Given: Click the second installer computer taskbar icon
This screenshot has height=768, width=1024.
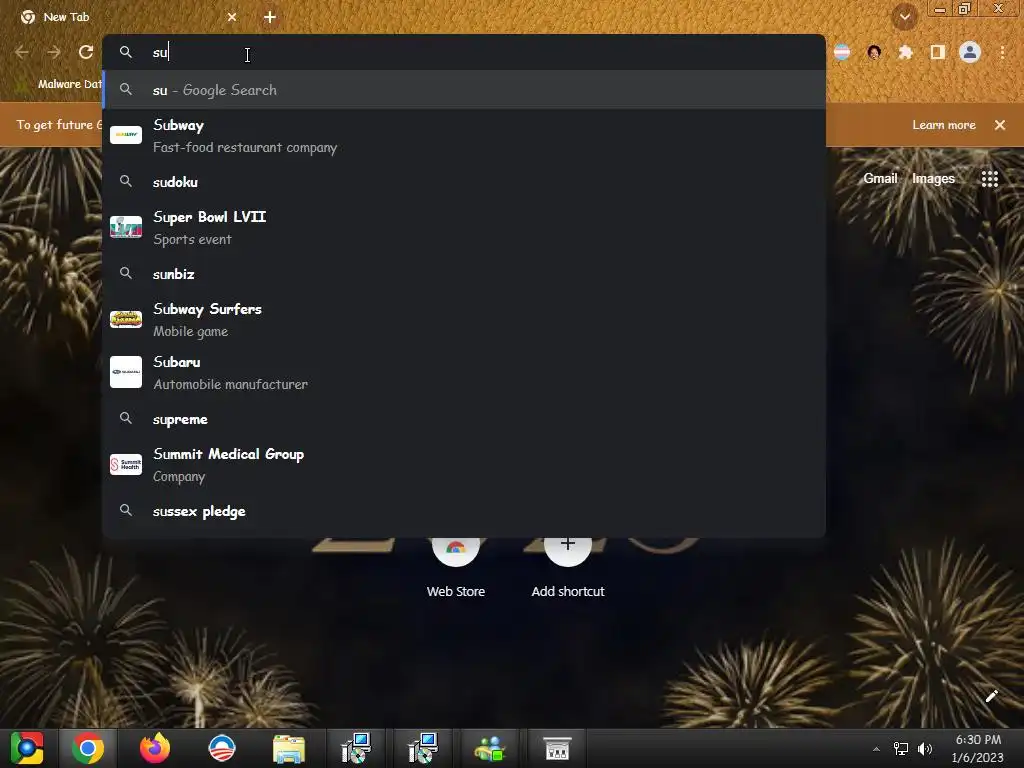Looking at the screenshot, I should pyautogui.click(x=423, y=748).
